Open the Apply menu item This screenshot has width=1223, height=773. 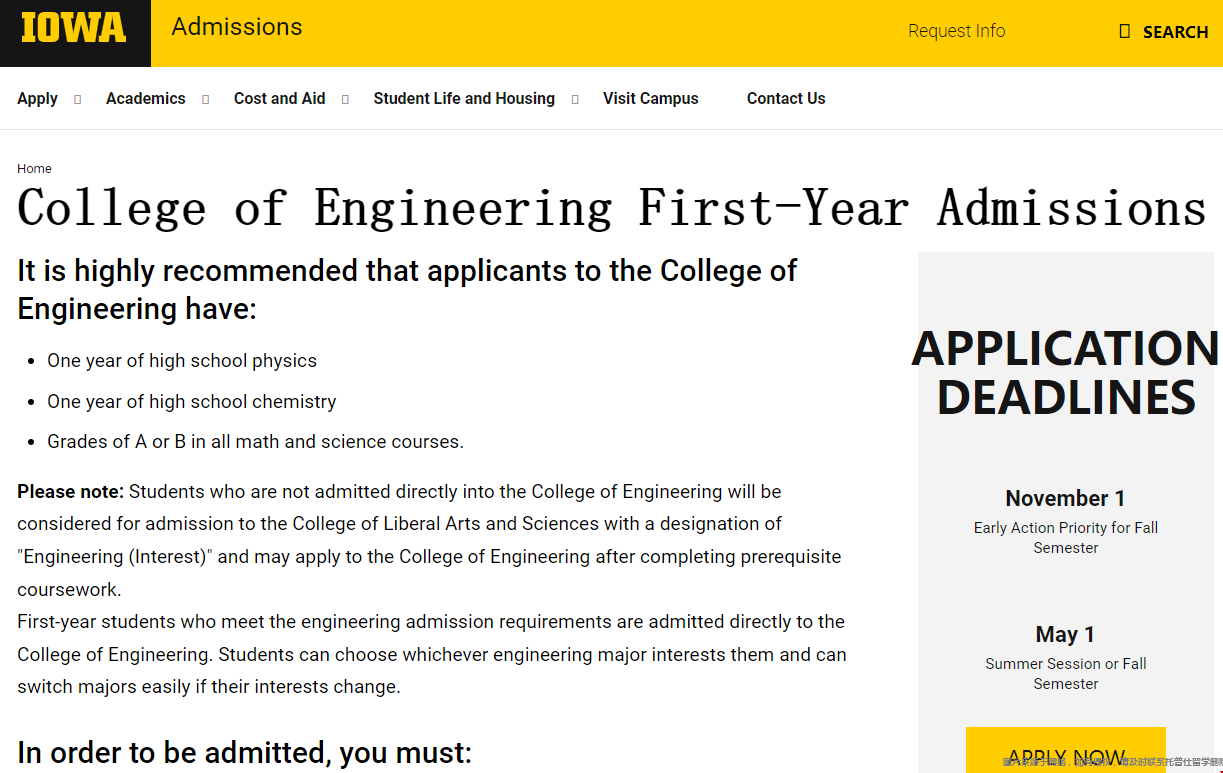pos(37,98)
